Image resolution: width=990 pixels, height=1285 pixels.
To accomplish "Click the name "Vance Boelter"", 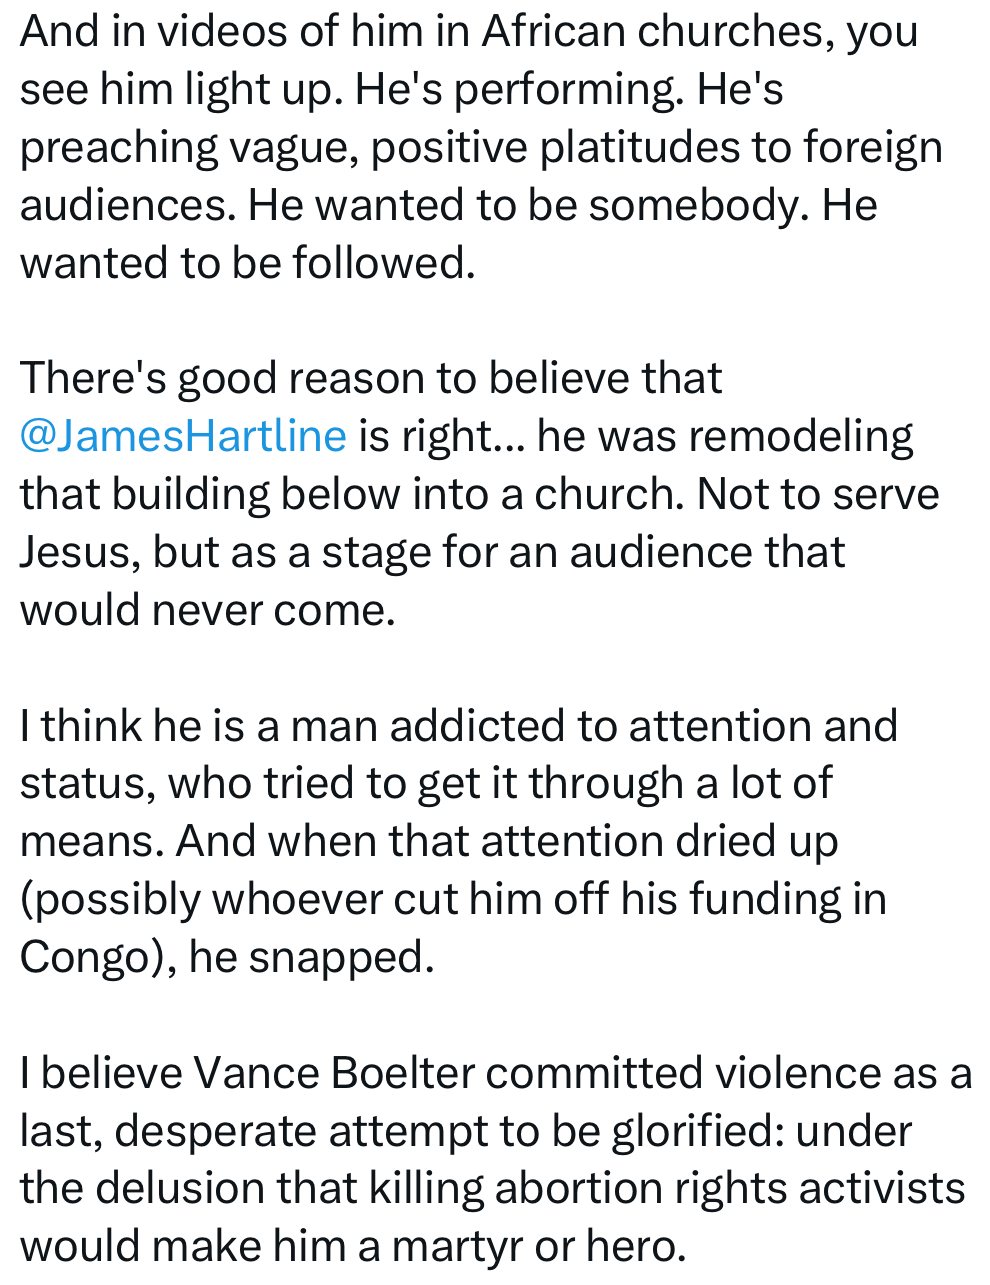I will 334,1073.
